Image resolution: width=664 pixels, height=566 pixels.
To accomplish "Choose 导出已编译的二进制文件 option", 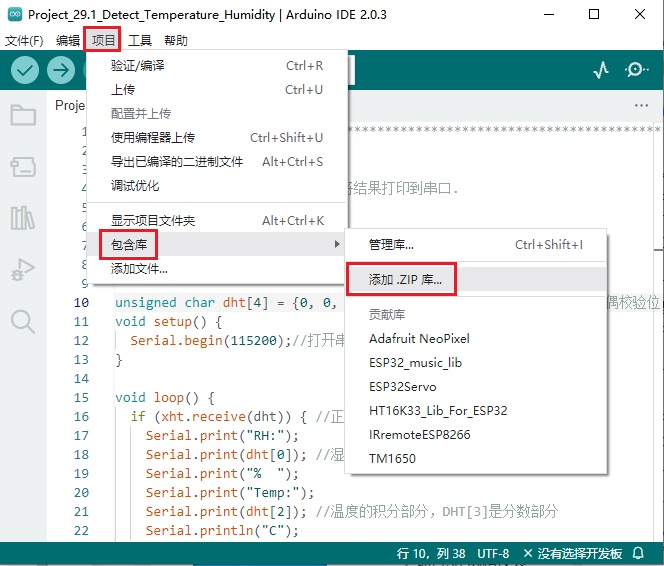I will (176, 161).
